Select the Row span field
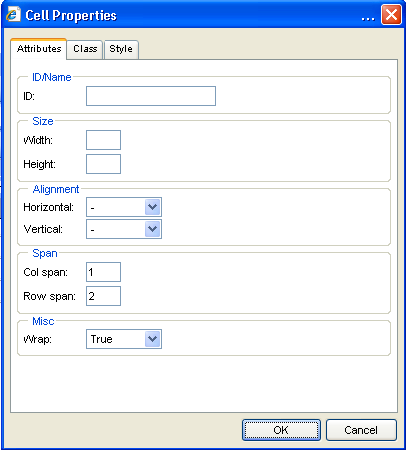The width and height of the screenshot is (406, 450). [x=103, y=296]
